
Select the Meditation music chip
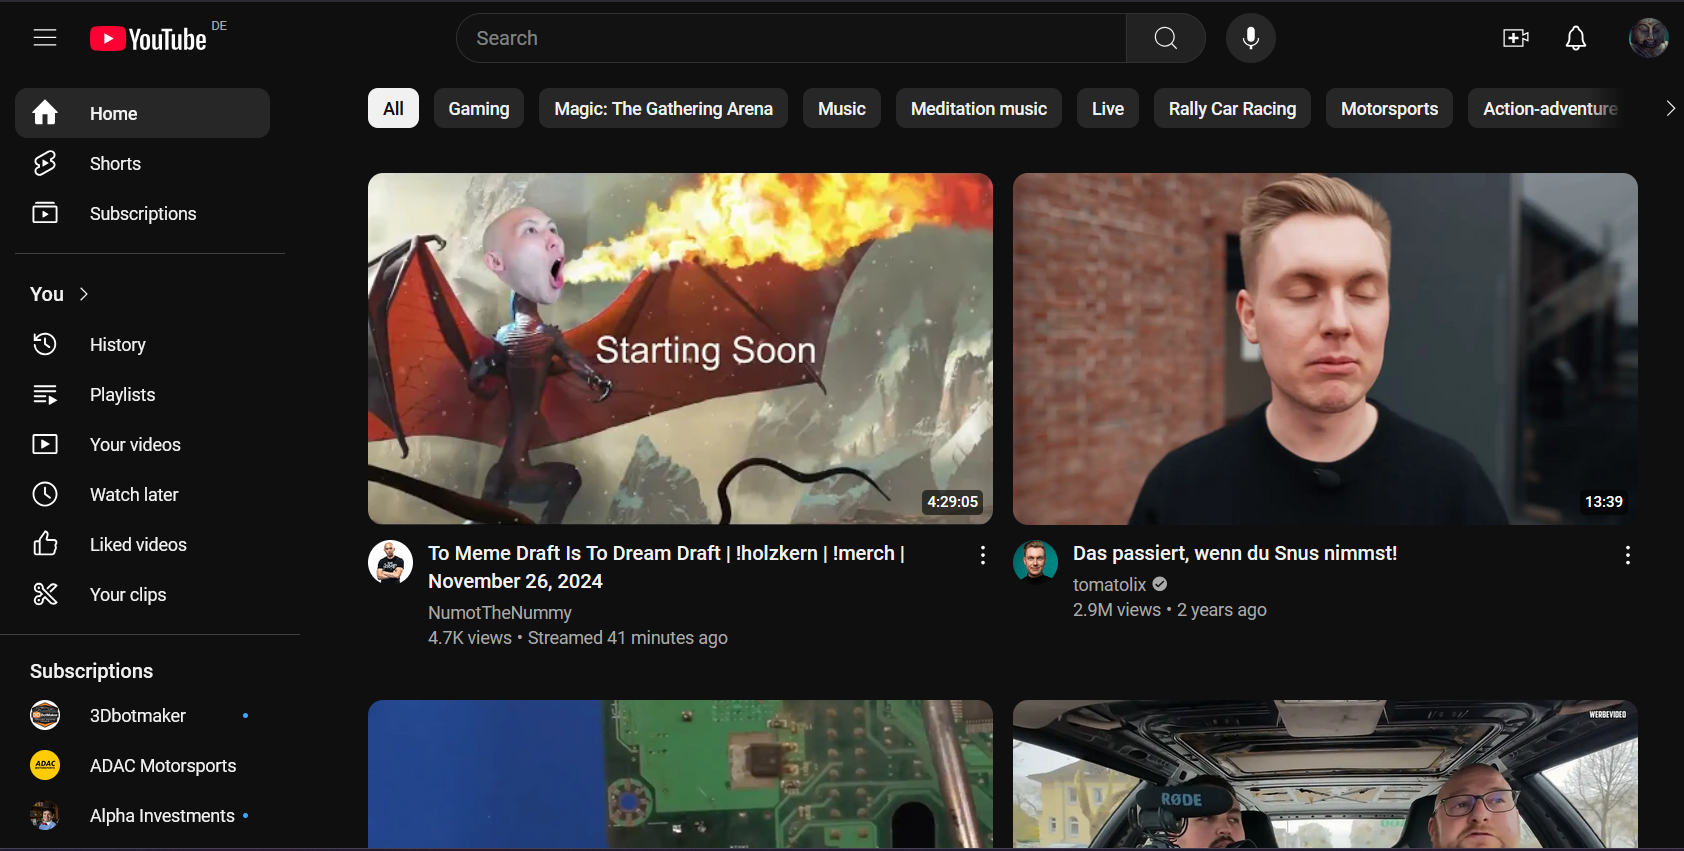979,108
